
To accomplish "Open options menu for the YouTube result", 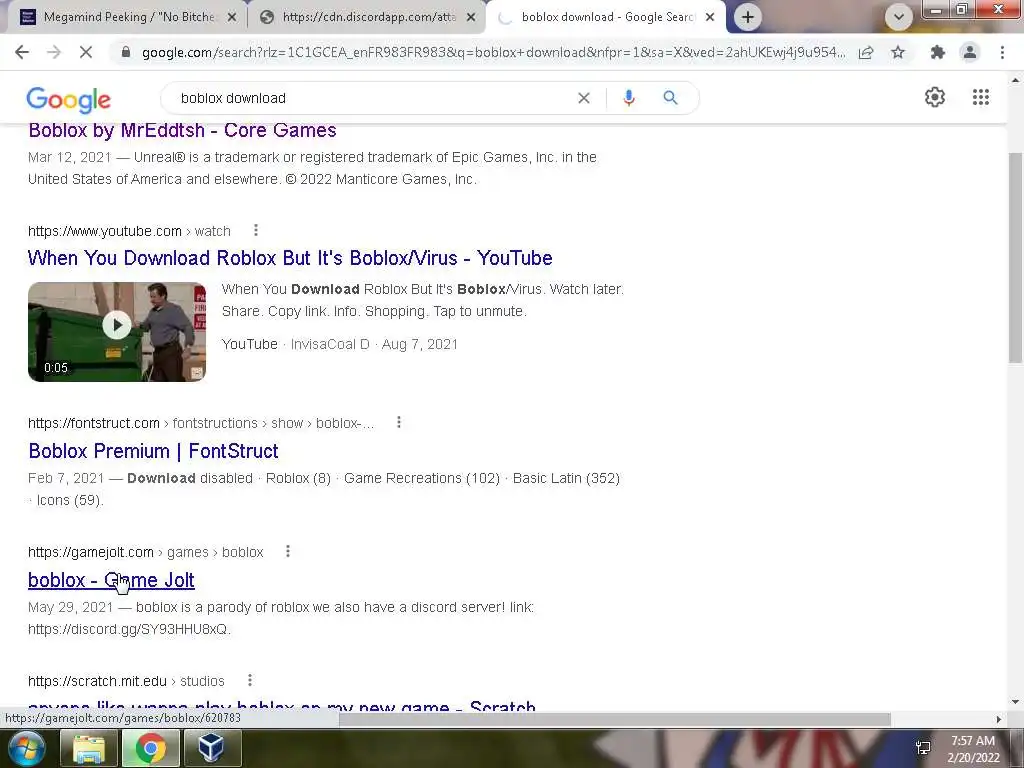I will [x=256, y=230].
